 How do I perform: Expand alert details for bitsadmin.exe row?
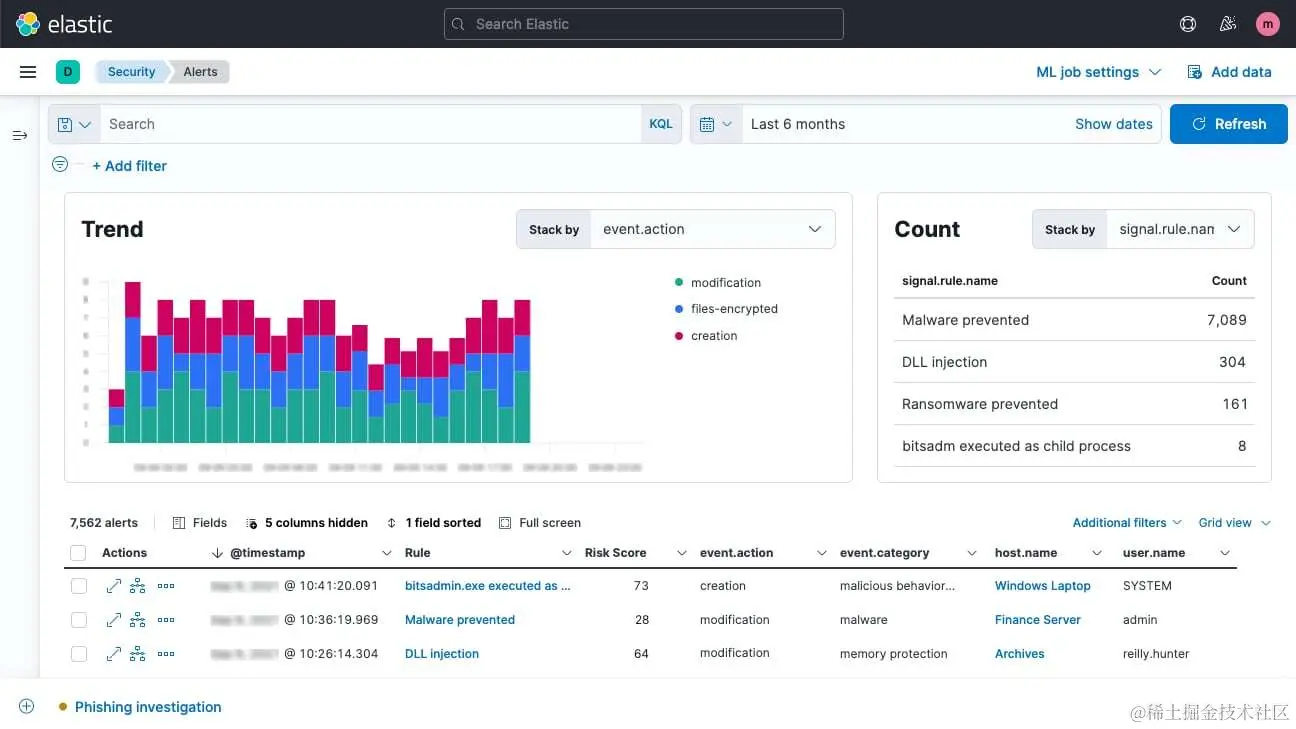tap(113, 586)
